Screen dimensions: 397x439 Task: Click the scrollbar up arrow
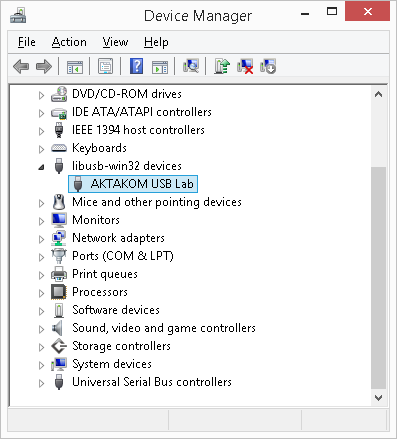coord(378,94)
